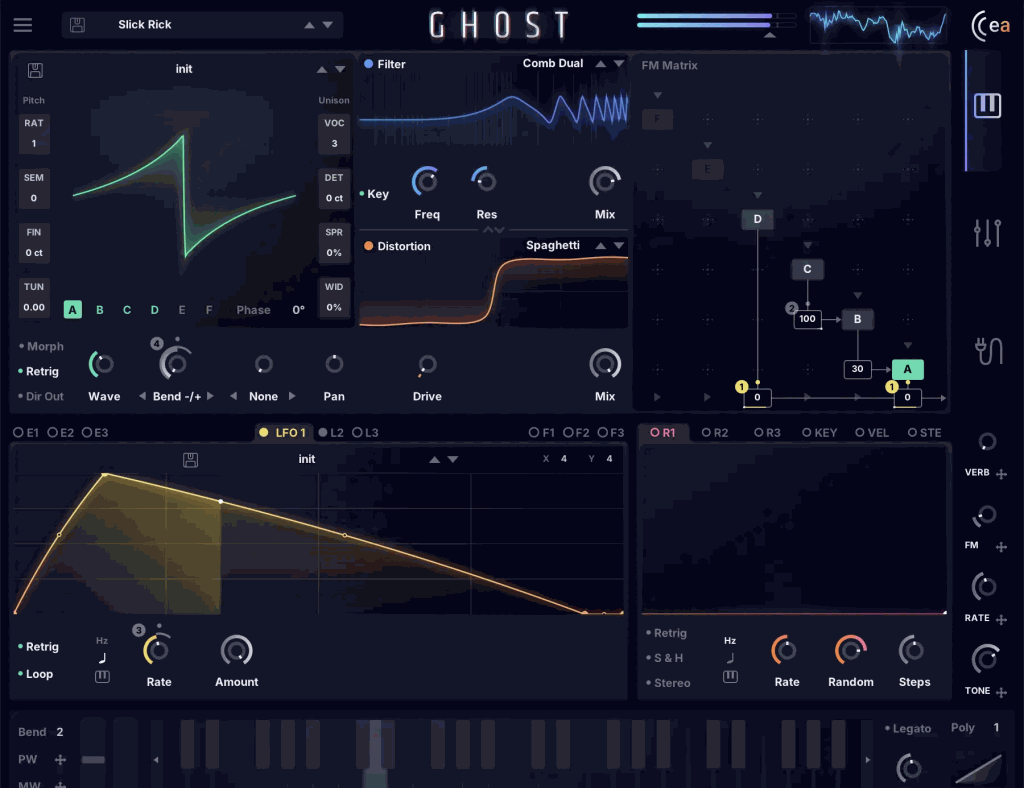1024x788 pixels.
Task: Open the effects plug cable panel icon
Action: point(988,351)
